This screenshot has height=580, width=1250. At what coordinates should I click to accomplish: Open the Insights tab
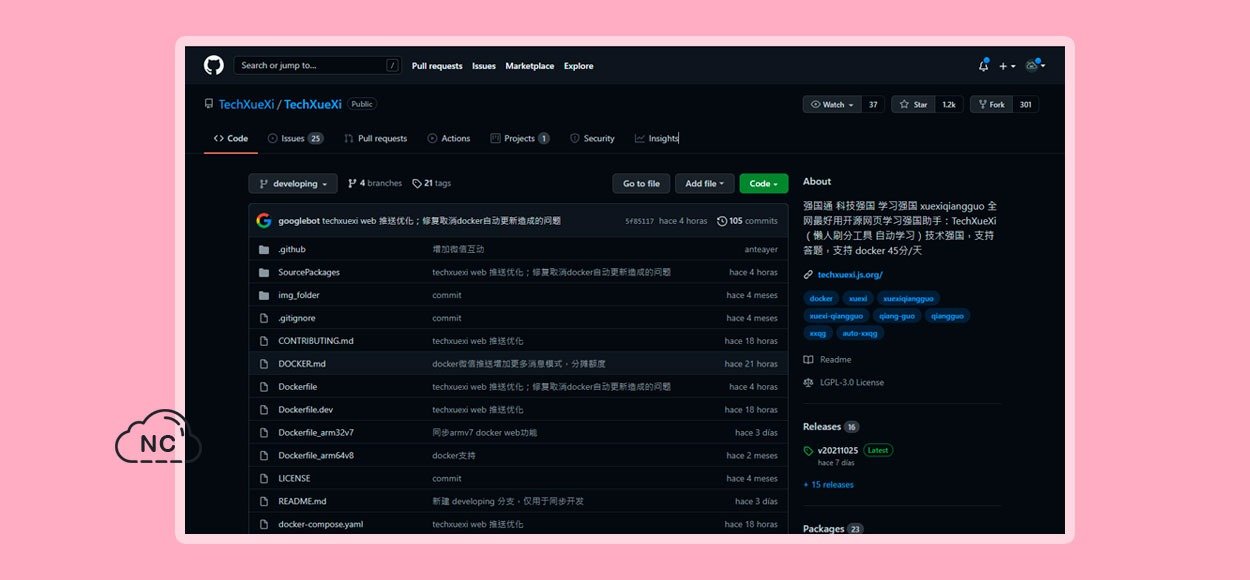pos(657,138)
